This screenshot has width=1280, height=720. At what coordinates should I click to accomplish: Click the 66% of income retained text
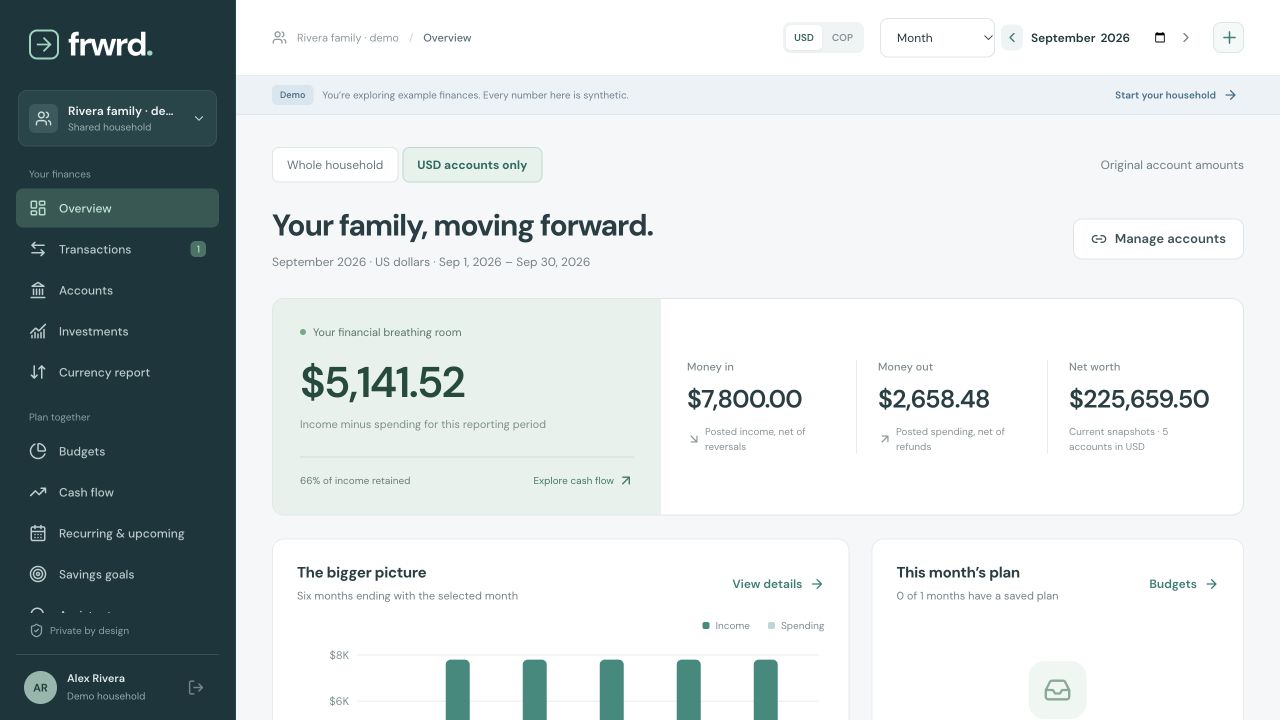pyautogui.click(x=355, y=481)
